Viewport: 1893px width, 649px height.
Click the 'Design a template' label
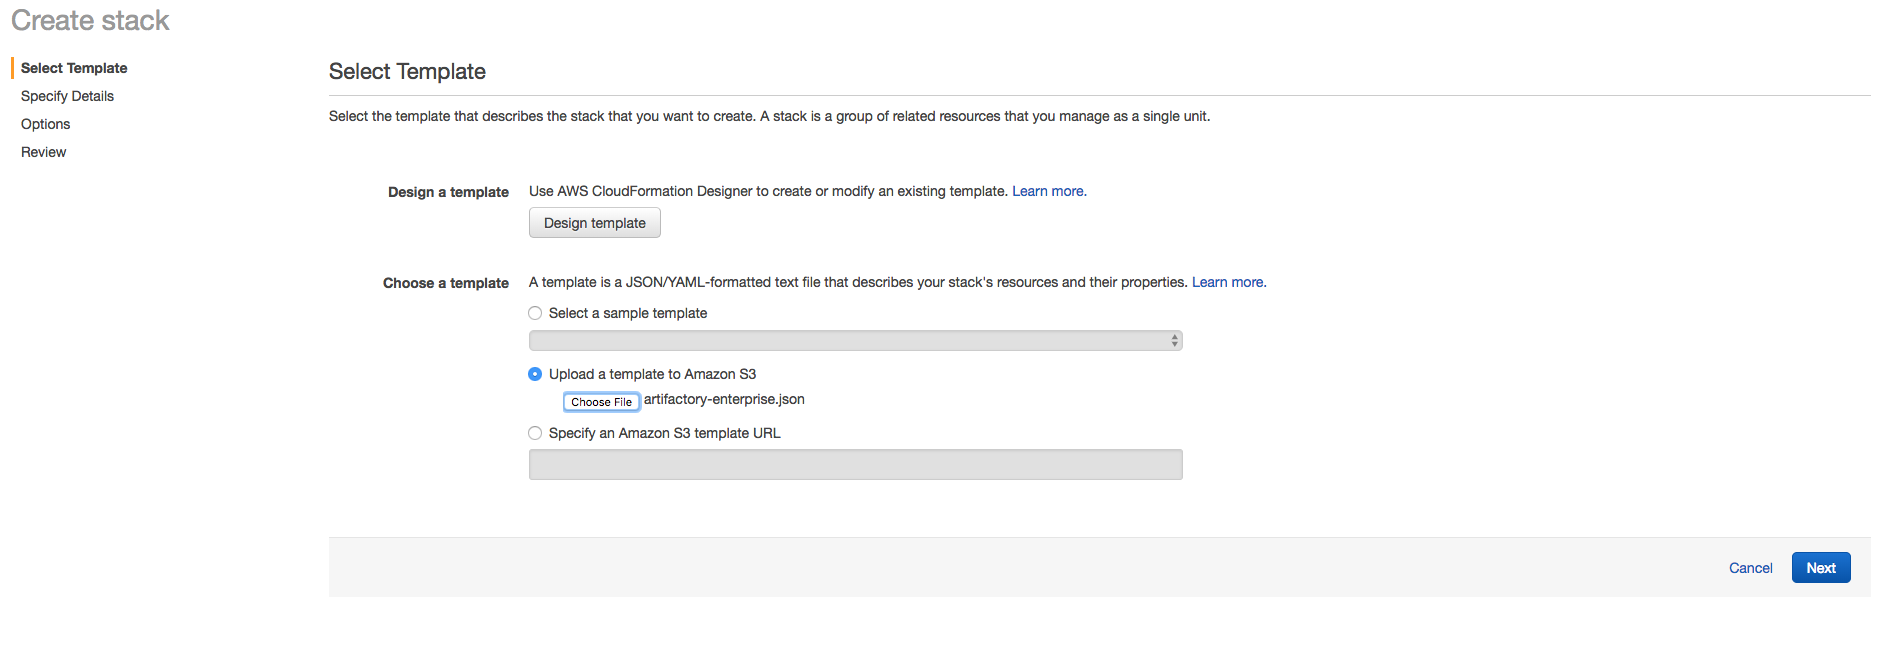click(x=448, y=192)
